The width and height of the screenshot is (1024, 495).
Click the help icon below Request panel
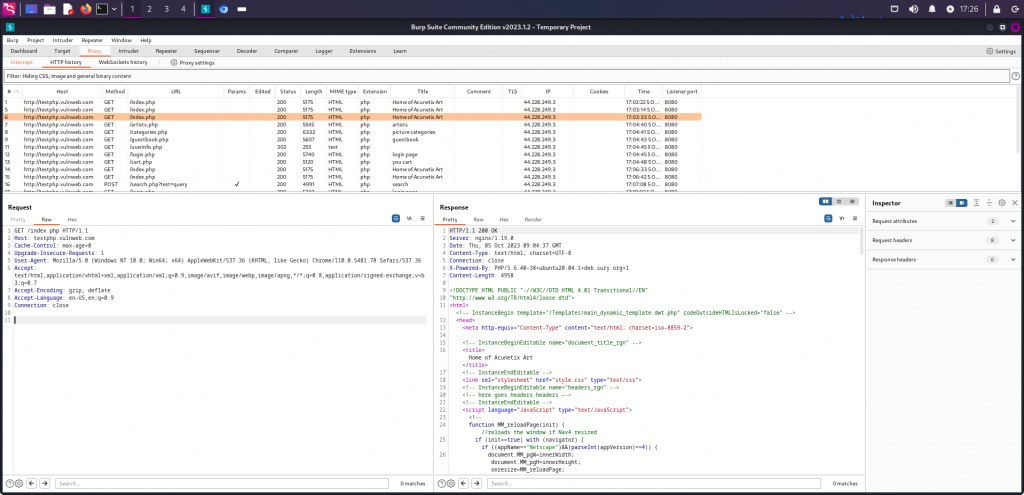[x=9, y=483]
